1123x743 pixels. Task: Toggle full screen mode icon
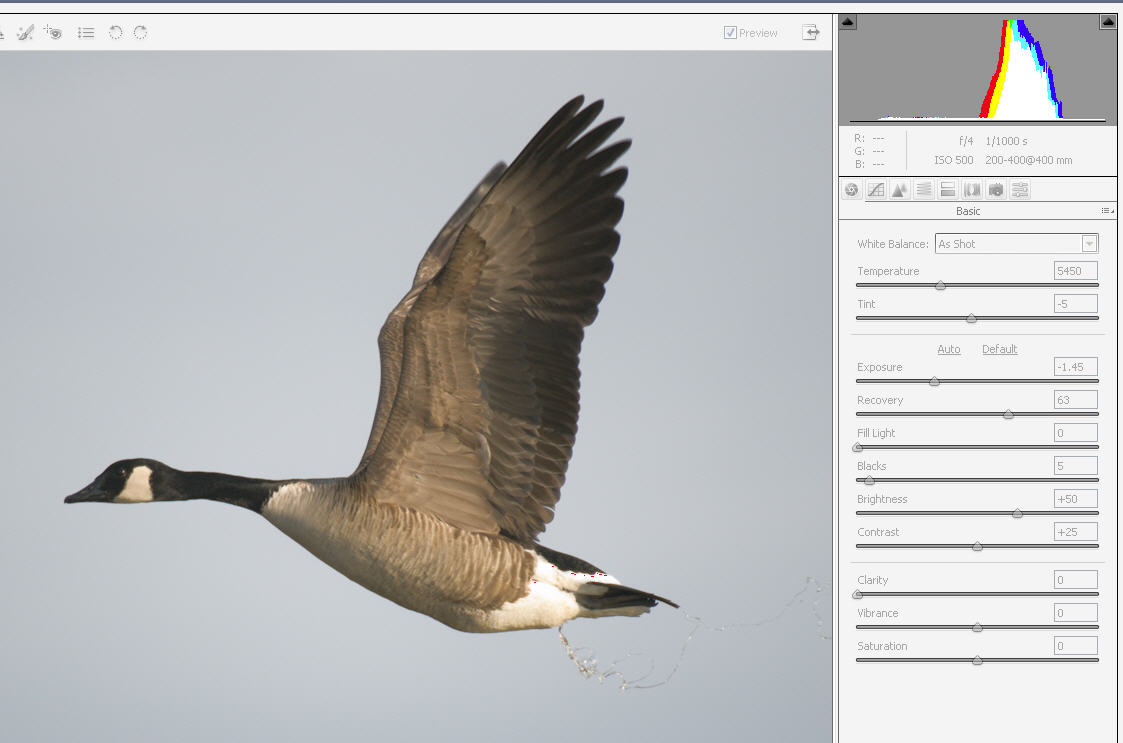[811, 33]
